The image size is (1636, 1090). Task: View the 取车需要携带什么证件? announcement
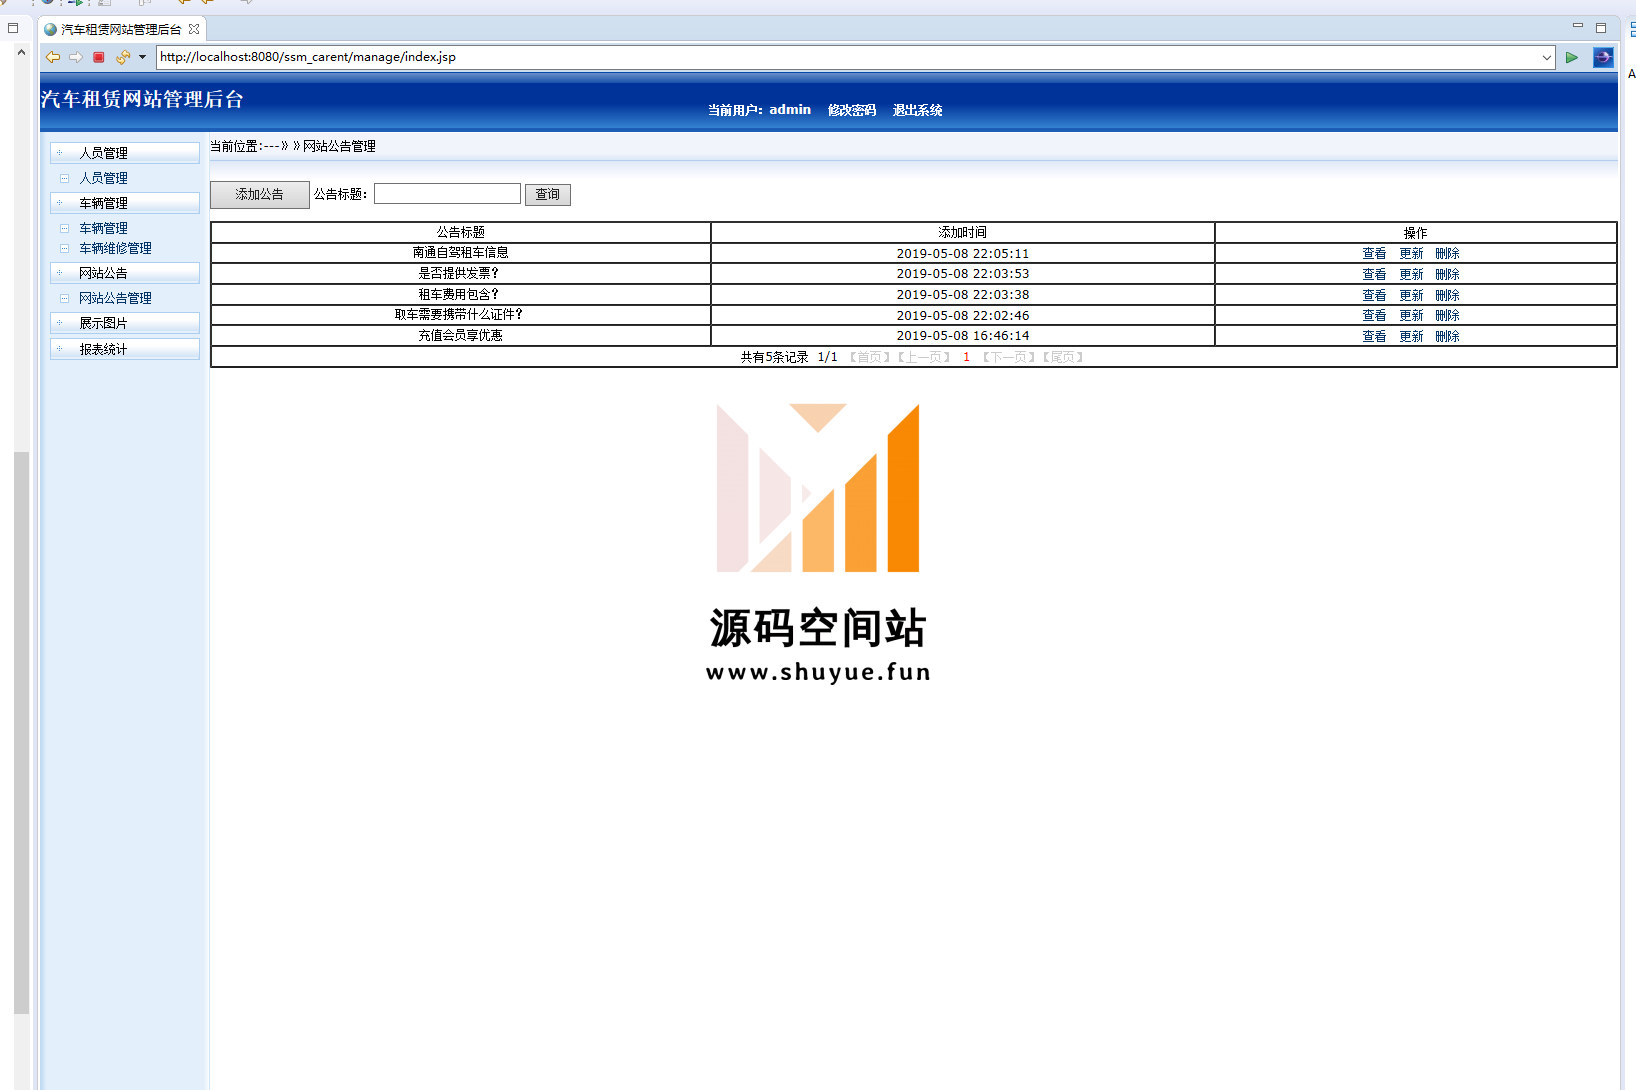[1374, 315]
